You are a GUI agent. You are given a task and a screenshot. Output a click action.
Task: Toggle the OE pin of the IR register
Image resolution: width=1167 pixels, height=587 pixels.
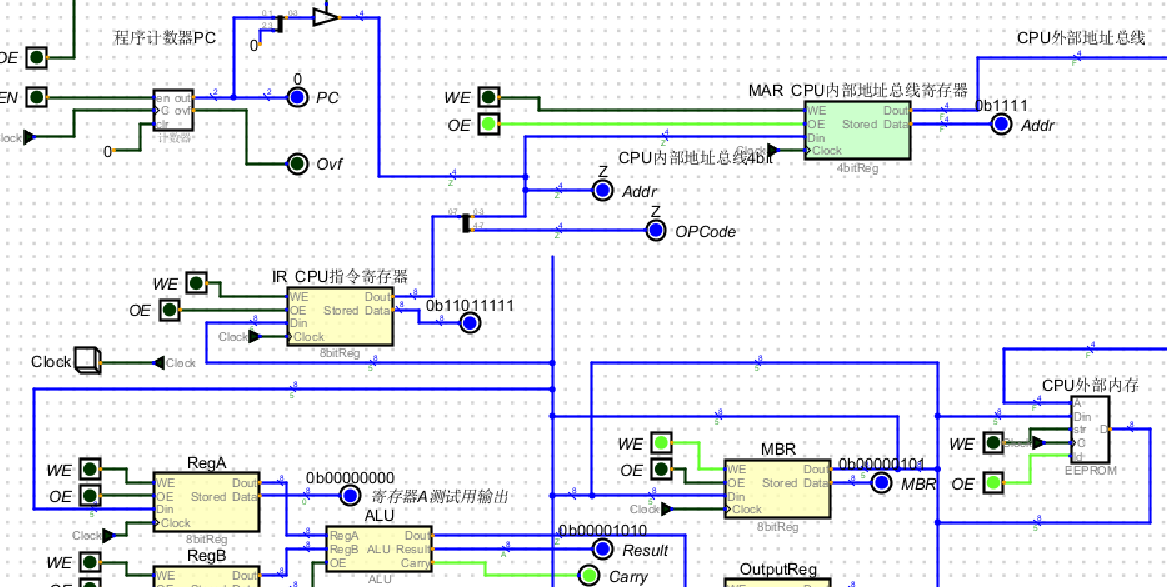[x=170, y=309]
